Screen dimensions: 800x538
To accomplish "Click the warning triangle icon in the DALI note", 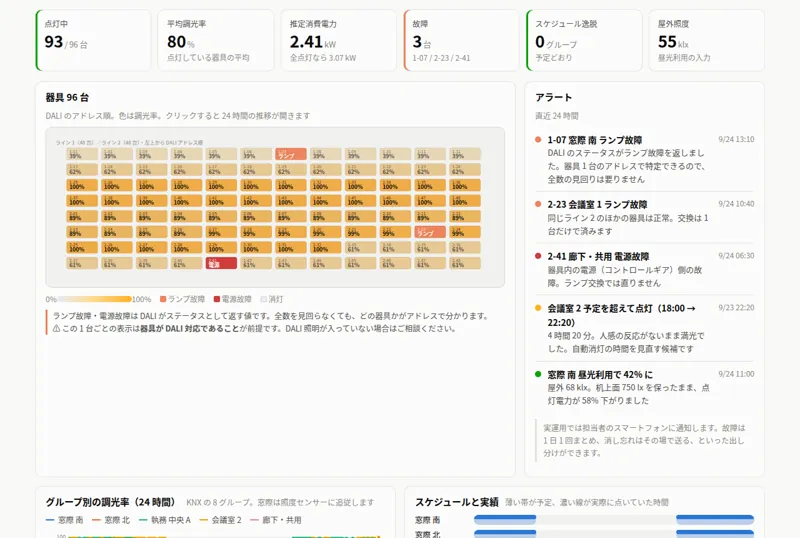I will coord(57,329).
